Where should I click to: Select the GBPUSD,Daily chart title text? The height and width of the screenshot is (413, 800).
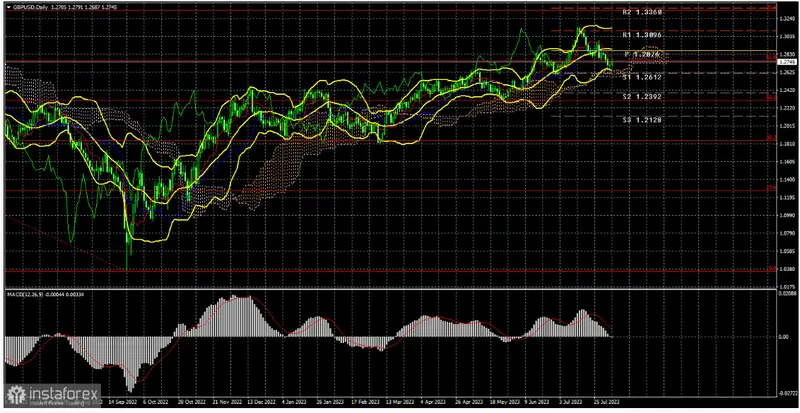coord(31,8)
